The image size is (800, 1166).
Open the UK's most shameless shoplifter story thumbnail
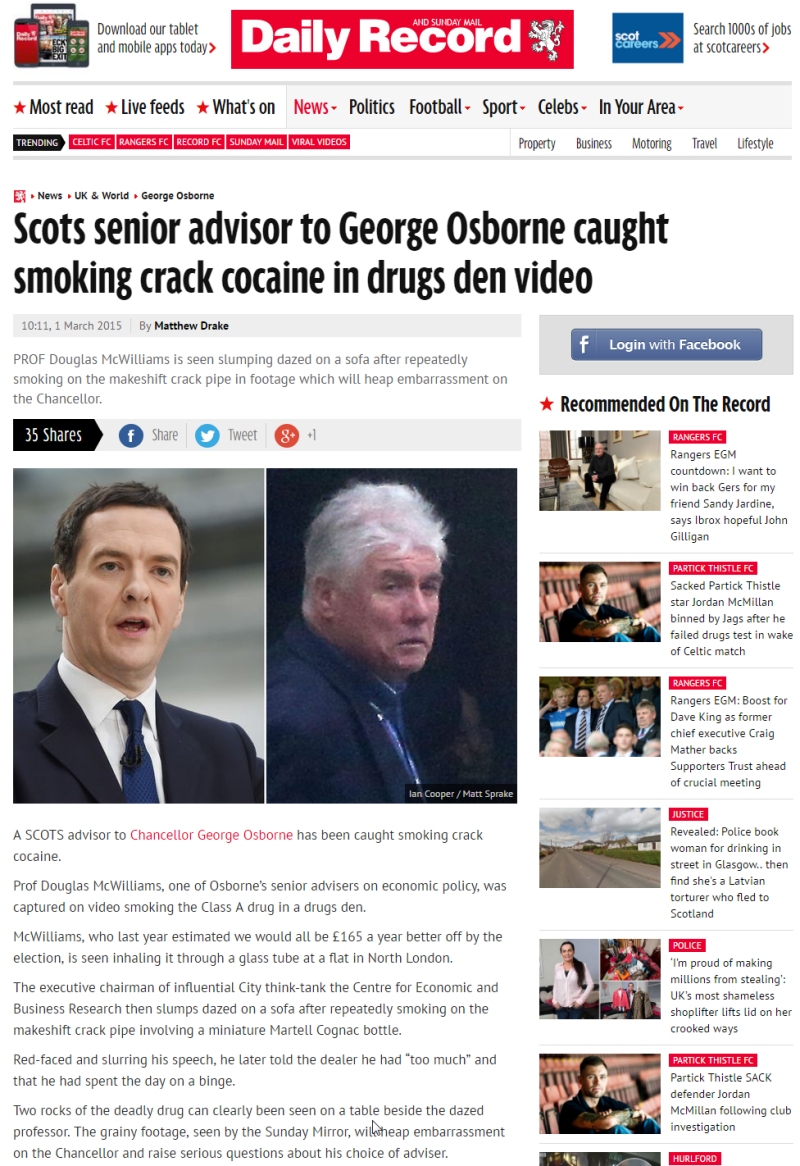coord(599,979)
